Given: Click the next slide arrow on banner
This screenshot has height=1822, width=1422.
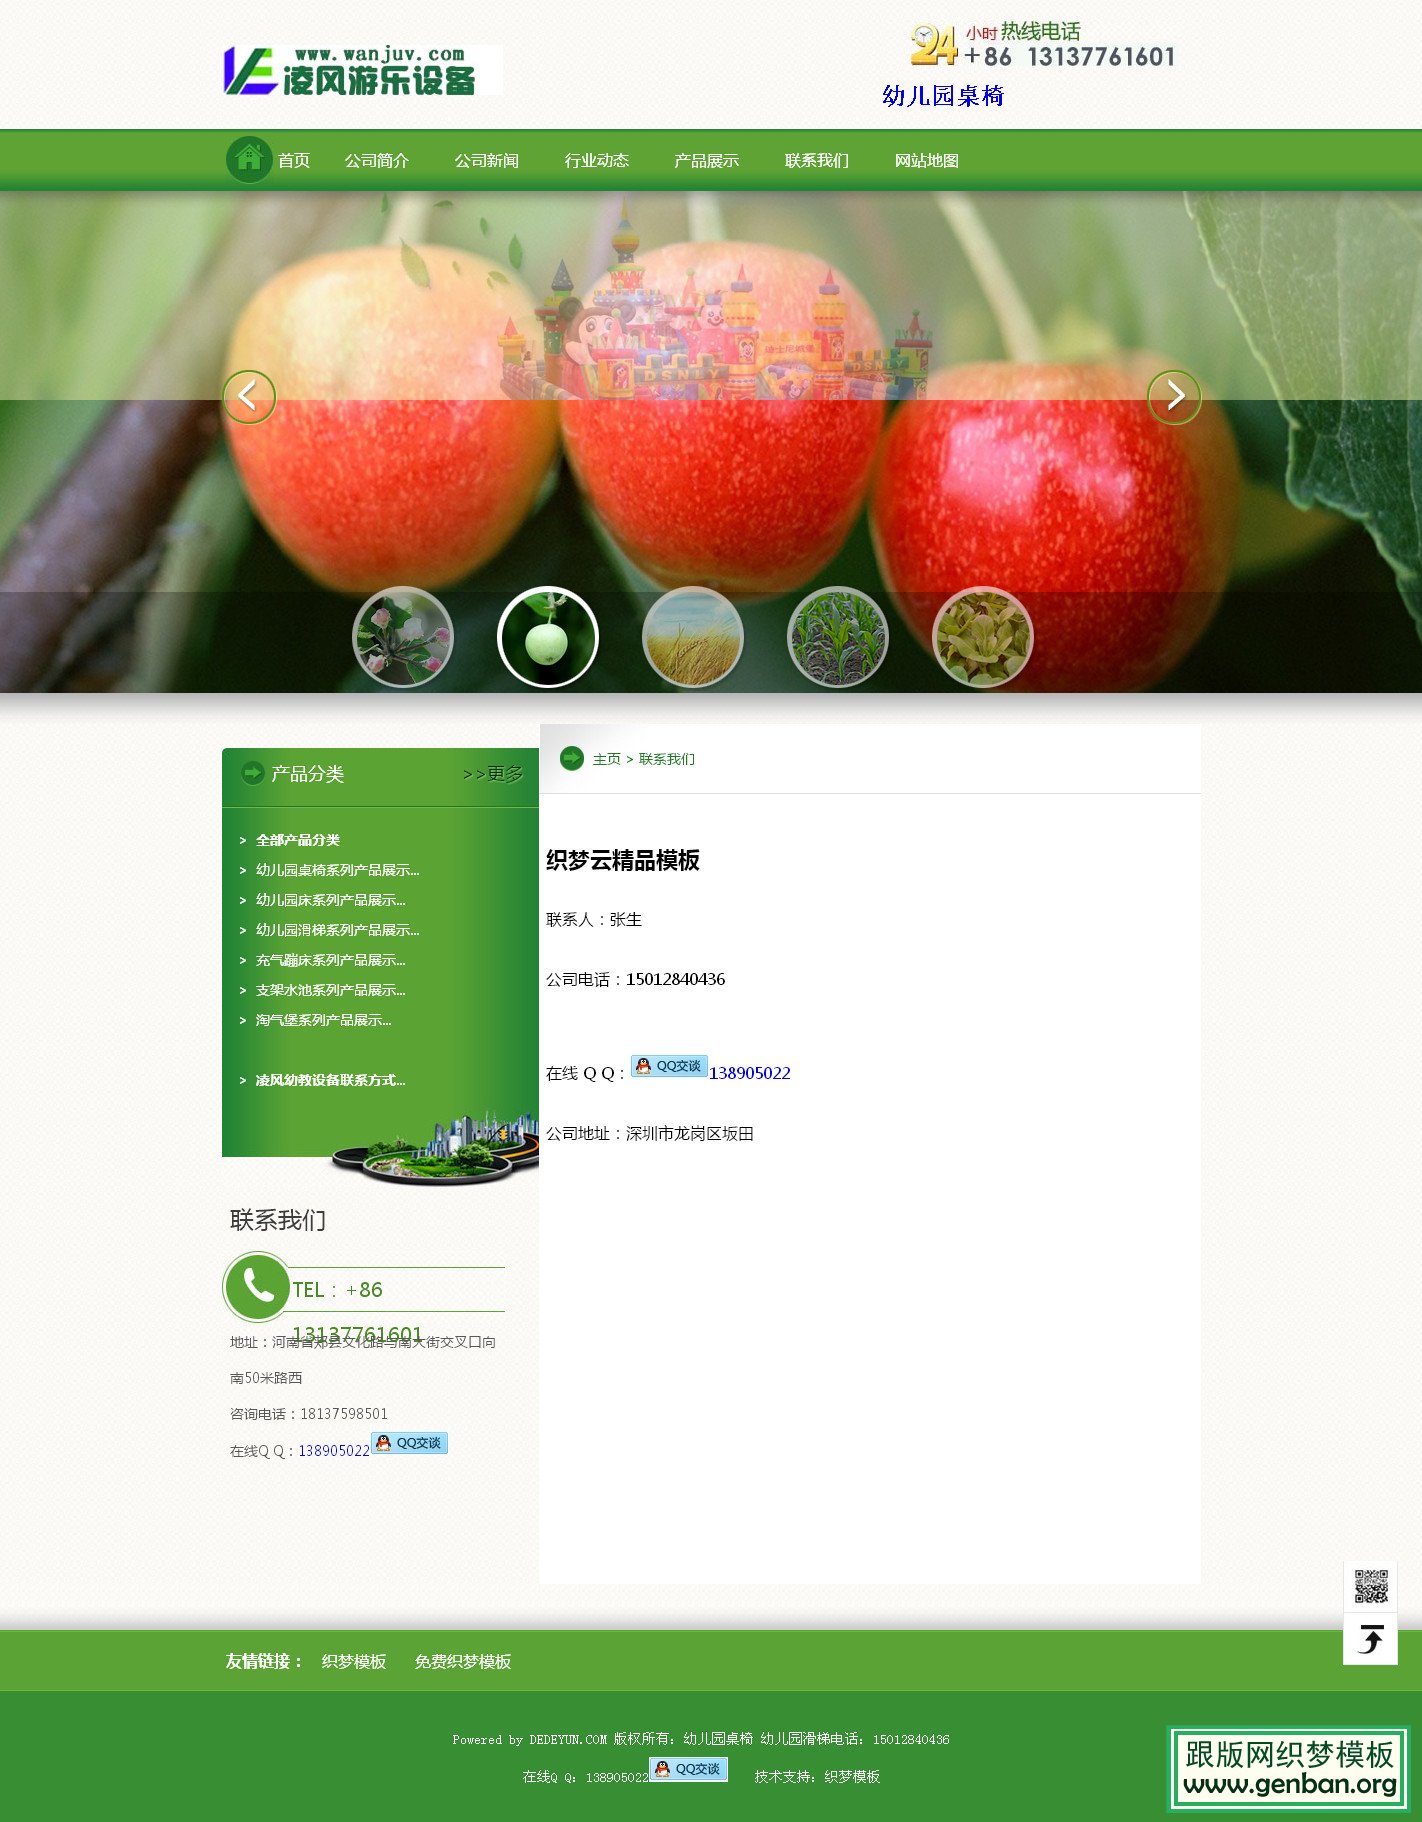Looking at the screenshot, I should point(1173,397).
